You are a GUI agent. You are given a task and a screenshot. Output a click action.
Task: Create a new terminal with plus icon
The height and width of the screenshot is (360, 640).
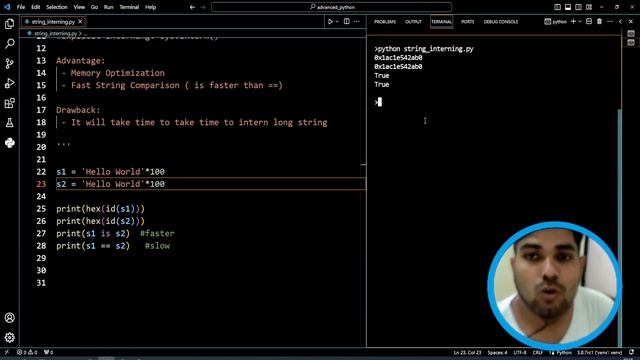click(x=573, y=22)
